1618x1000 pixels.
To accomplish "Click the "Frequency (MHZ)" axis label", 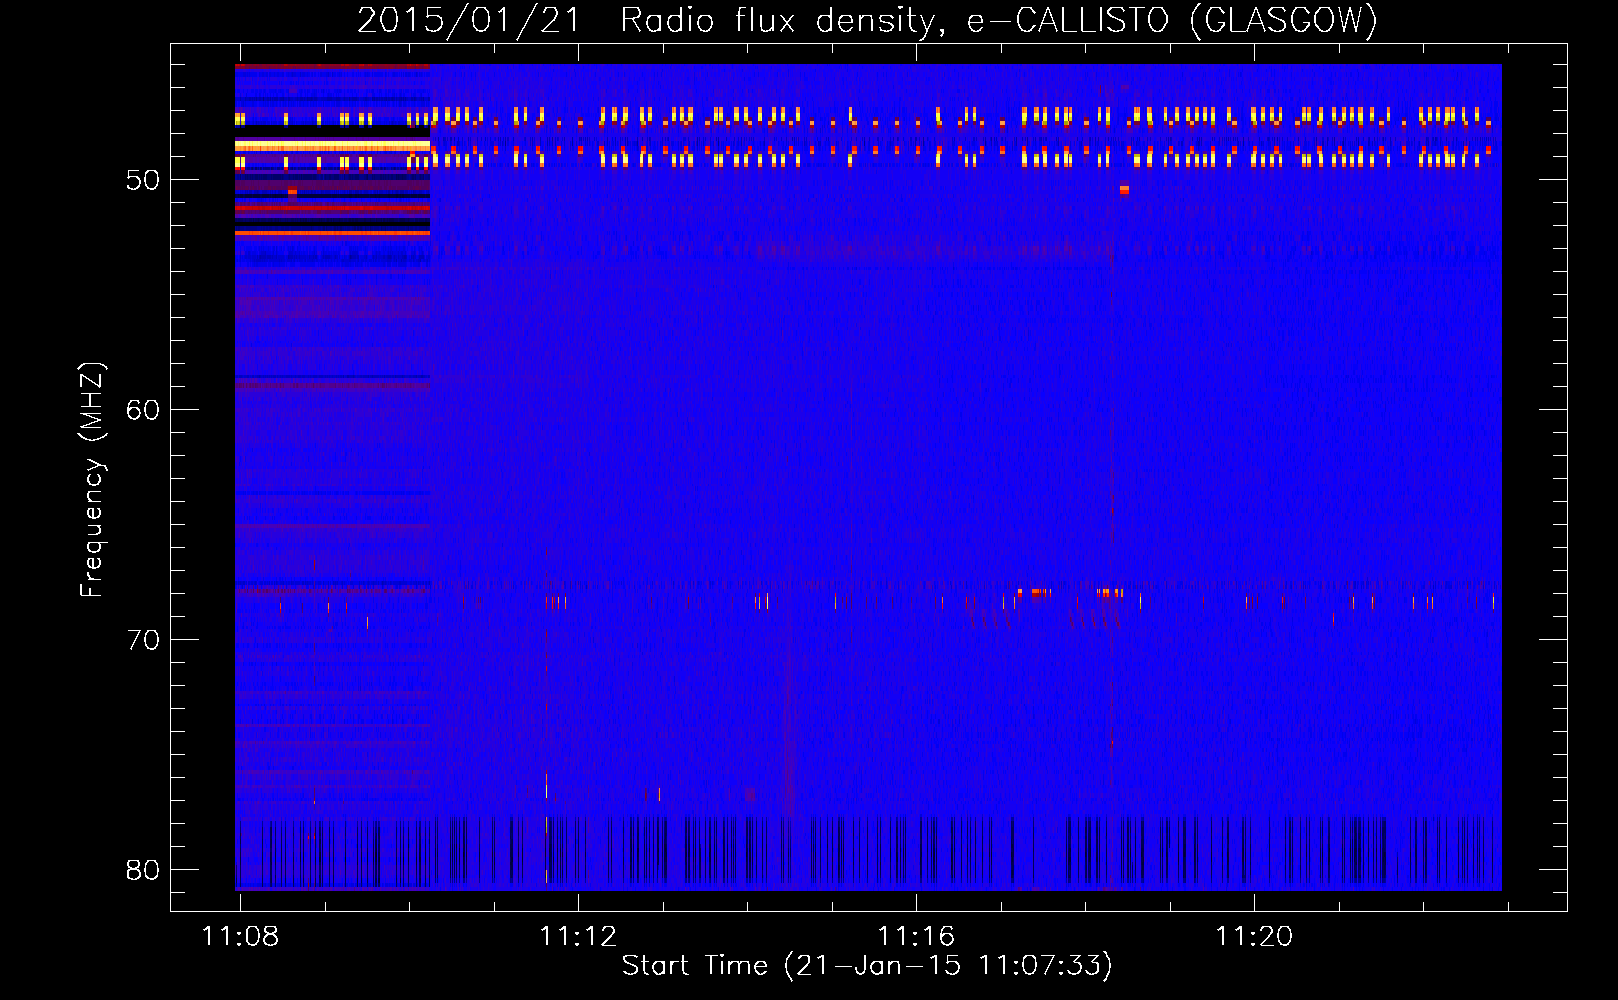I will 92,480.
